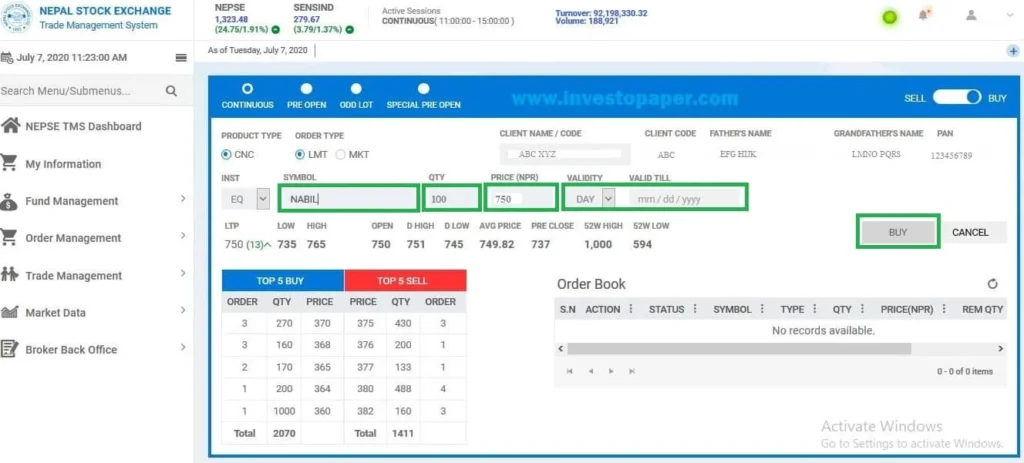Click Order Book horizontal scrollbar thumb
The width and height of the screenshot is (1024, 463).
click(739, 349)
